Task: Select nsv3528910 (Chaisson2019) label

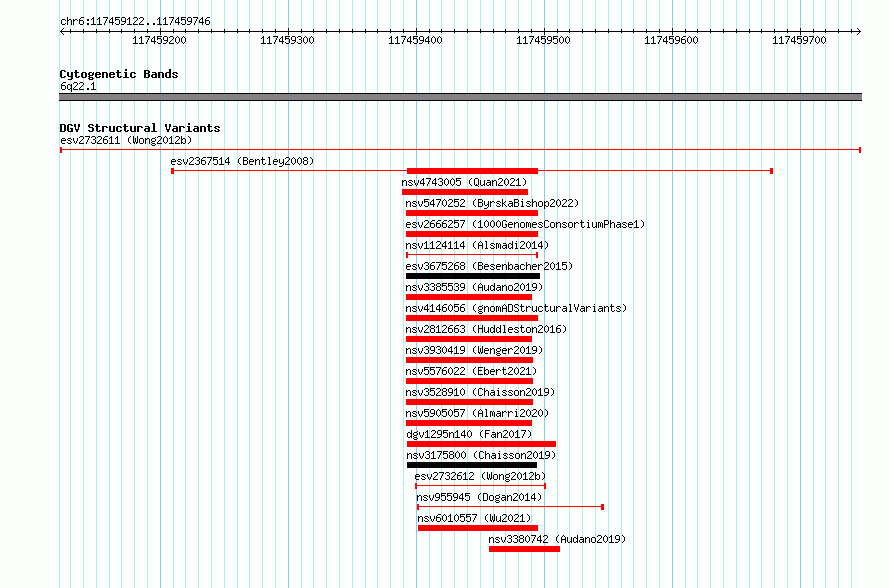Action: [x=480, y=392]
